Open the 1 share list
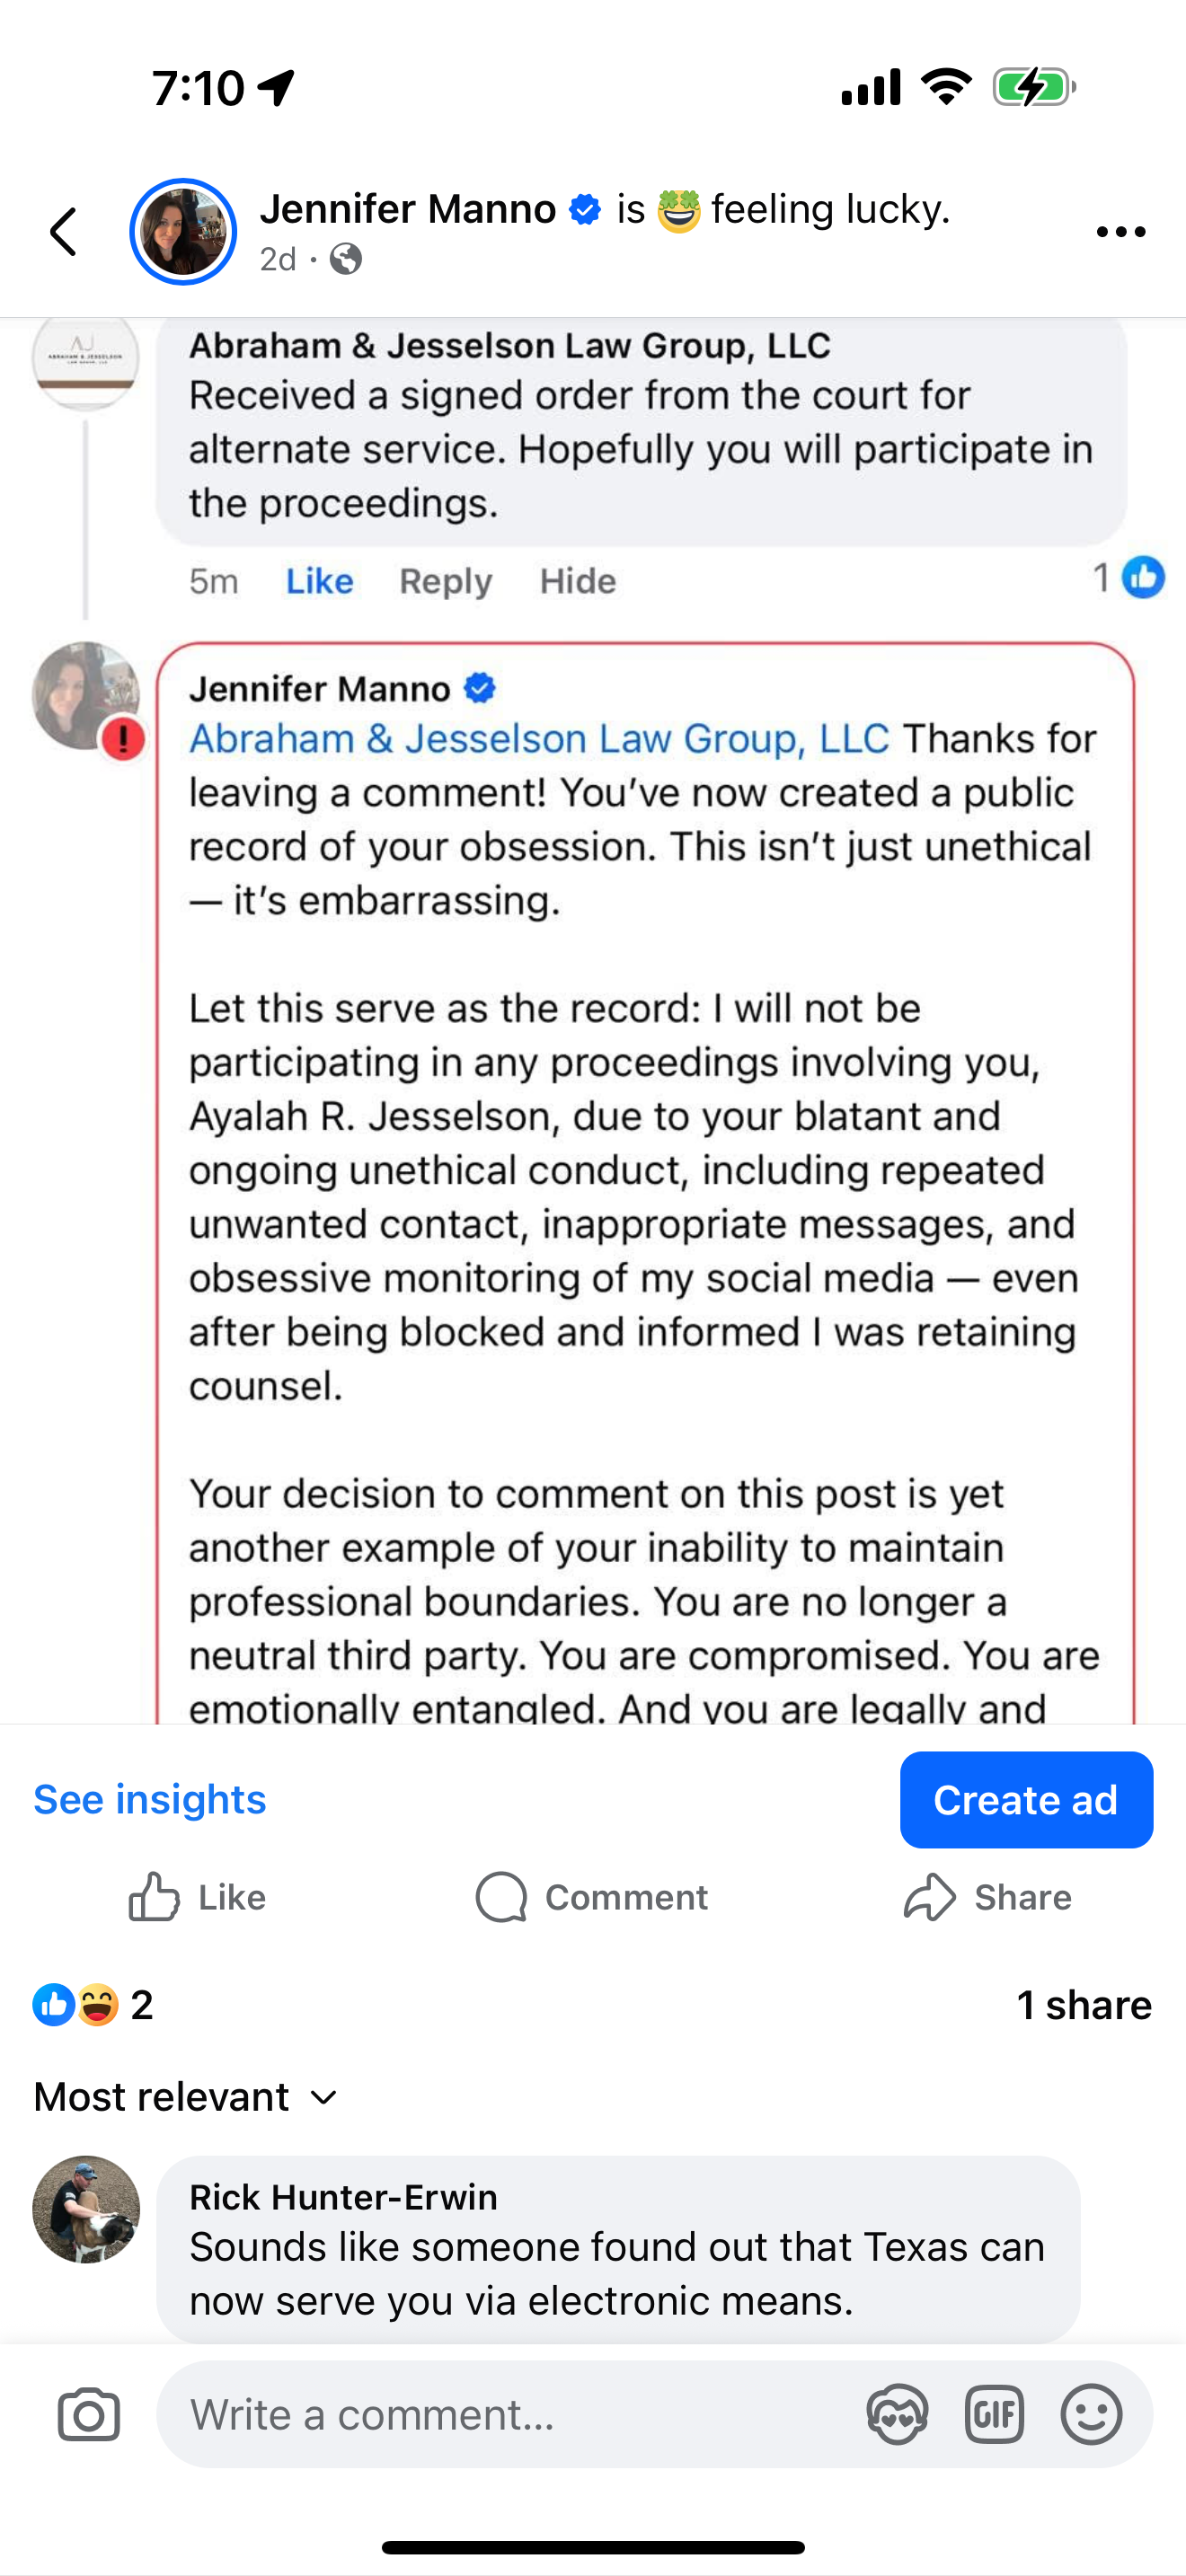Image resolution: width=1186 pixels, height=2576 pixels. click(x=1083, y=2005)
